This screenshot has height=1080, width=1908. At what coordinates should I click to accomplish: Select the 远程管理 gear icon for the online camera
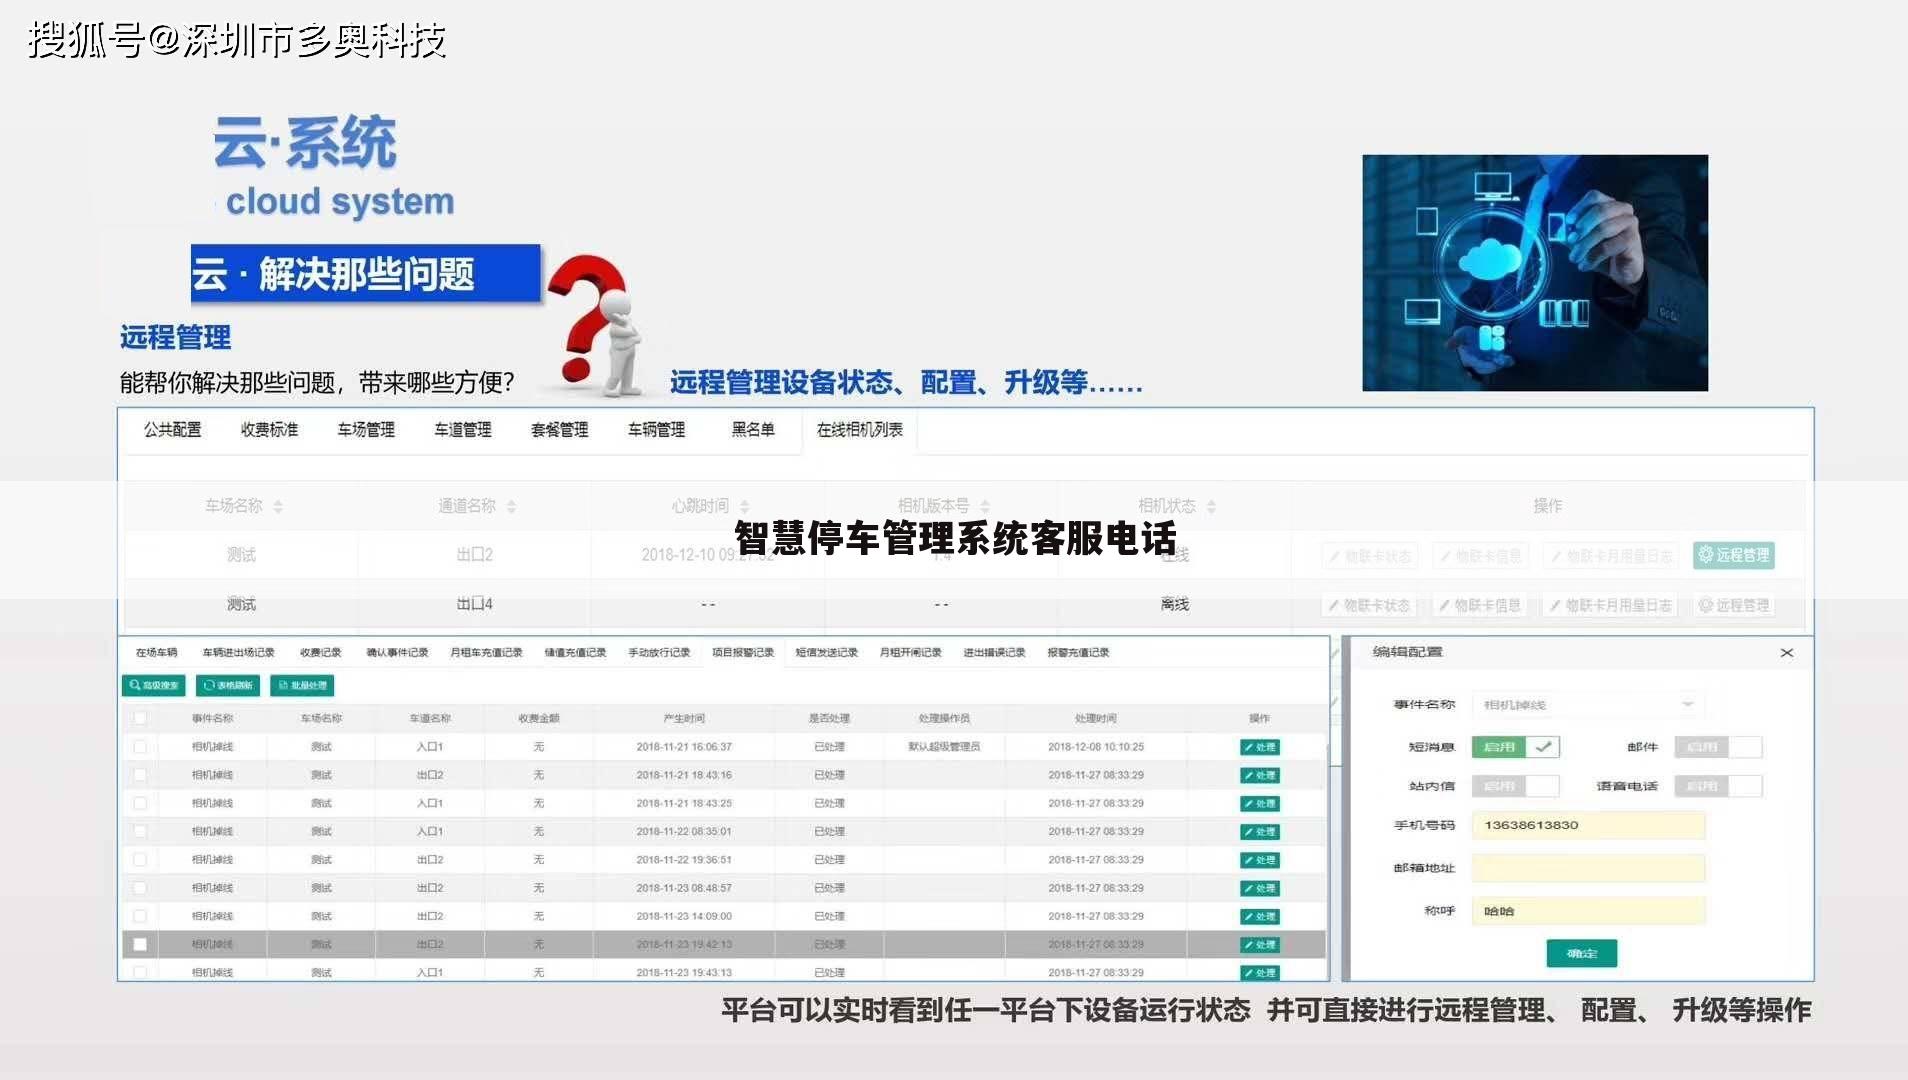pos(1707,556)
